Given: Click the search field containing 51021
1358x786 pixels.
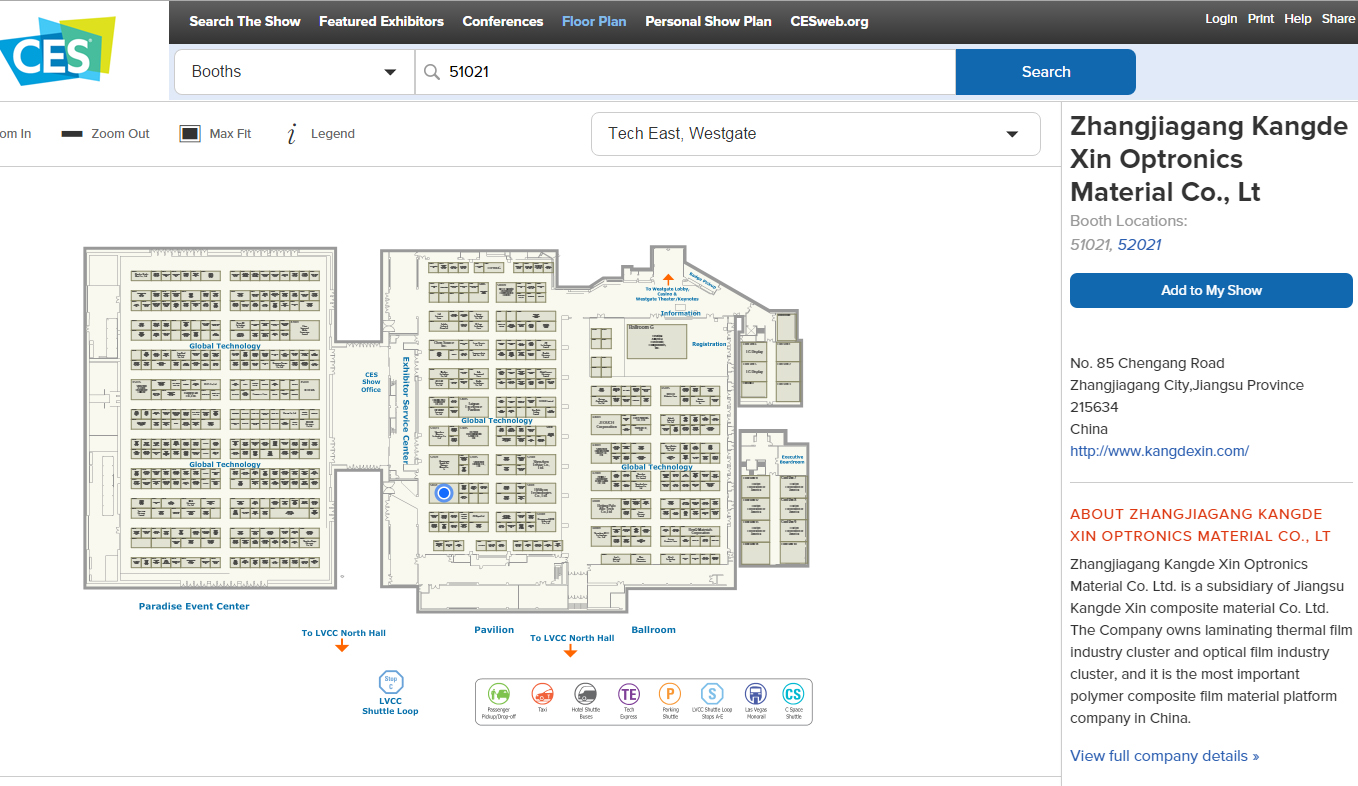Looking at the screenshot, I should point(686,72).
